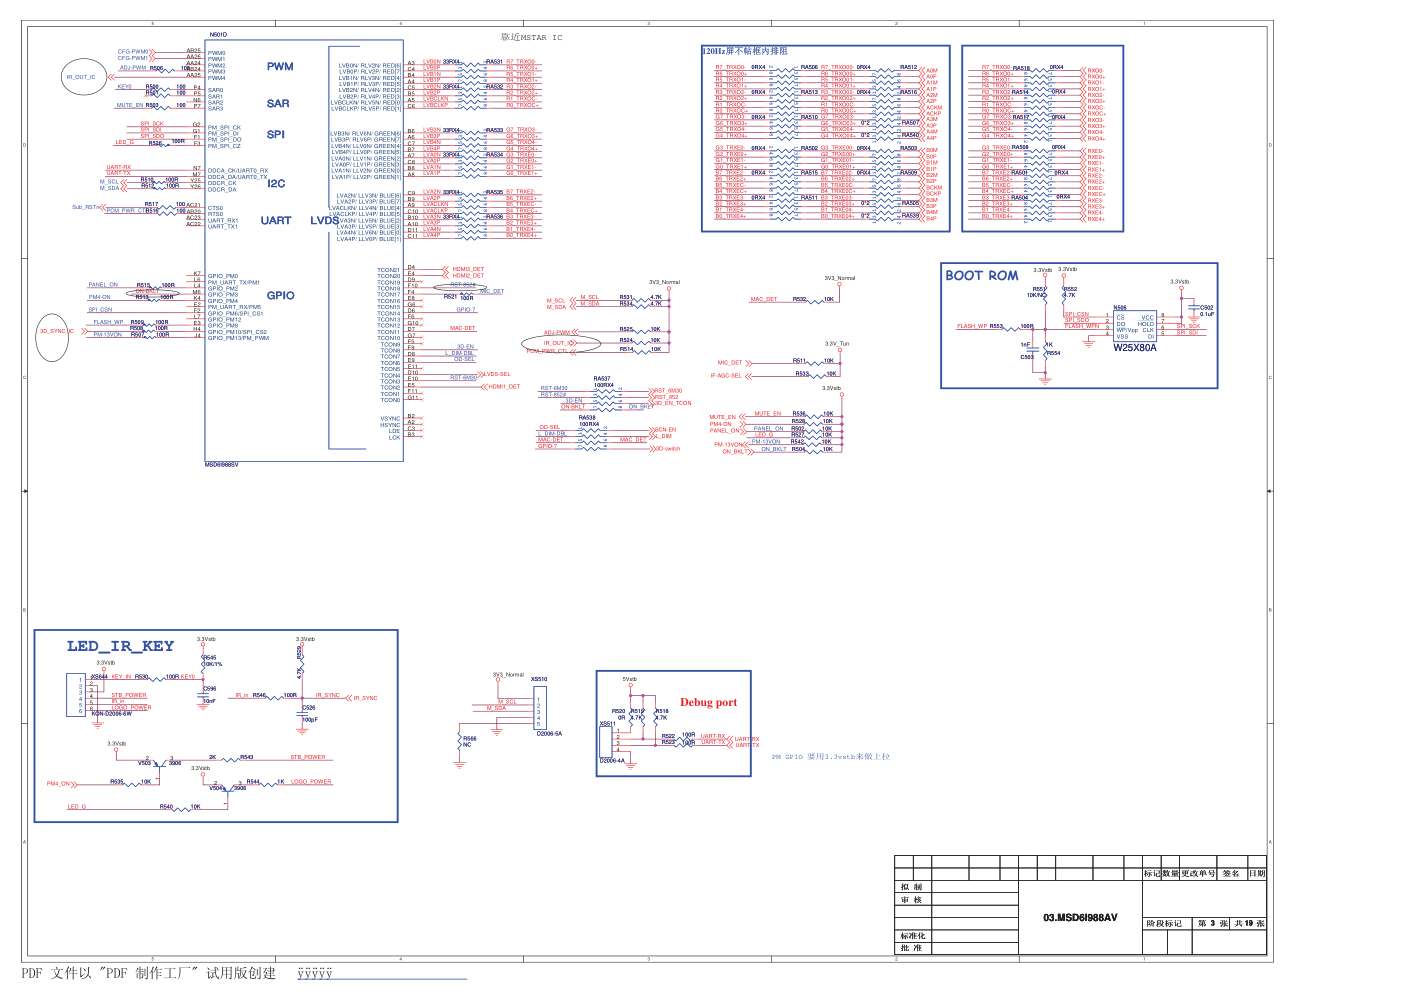This screenshot has height=993, width=1404.
Task: Click the 'PM GPIO' note text
Action: tap(830, 757)
